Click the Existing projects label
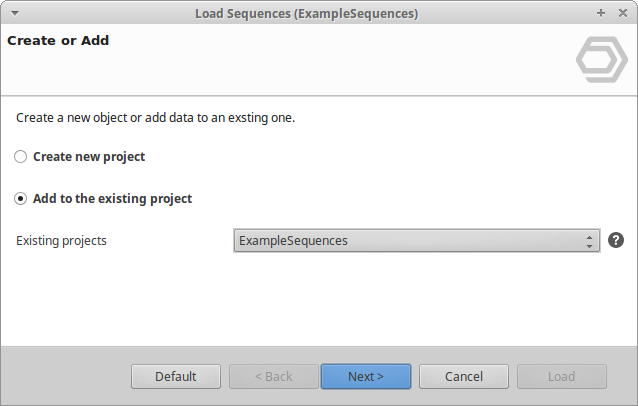The width and height of the screenshot is (638, 406). tap(61, 241)
